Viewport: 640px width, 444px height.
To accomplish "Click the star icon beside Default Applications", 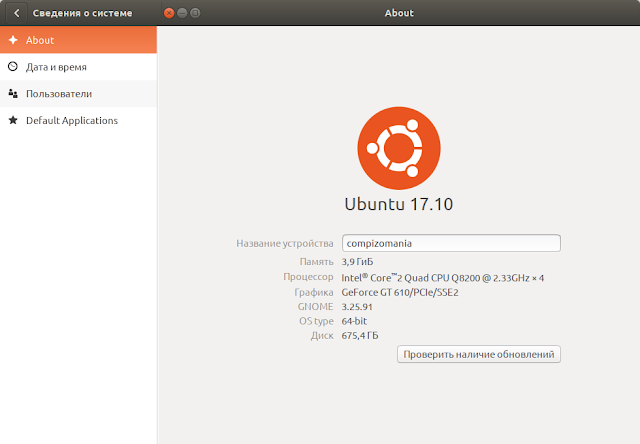I will pyautogui.click(x=13, y=120).
